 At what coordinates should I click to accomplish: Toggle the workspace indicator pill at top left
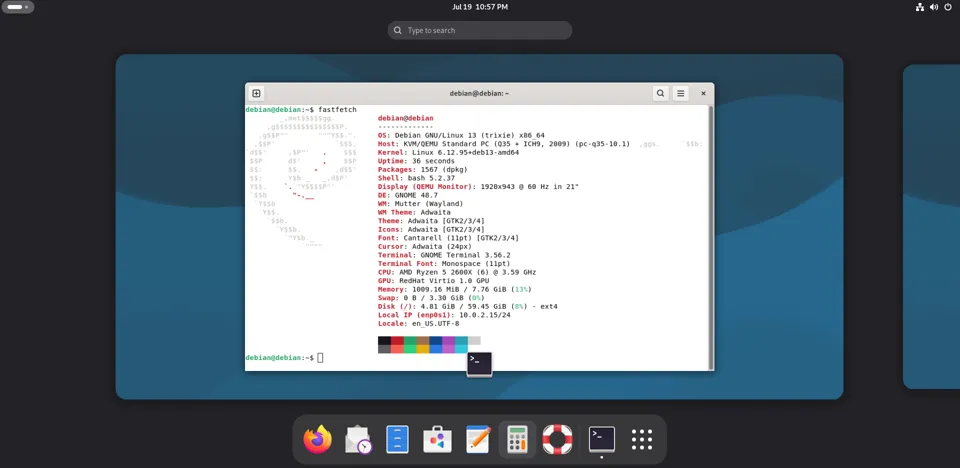(x=18, y=7)
